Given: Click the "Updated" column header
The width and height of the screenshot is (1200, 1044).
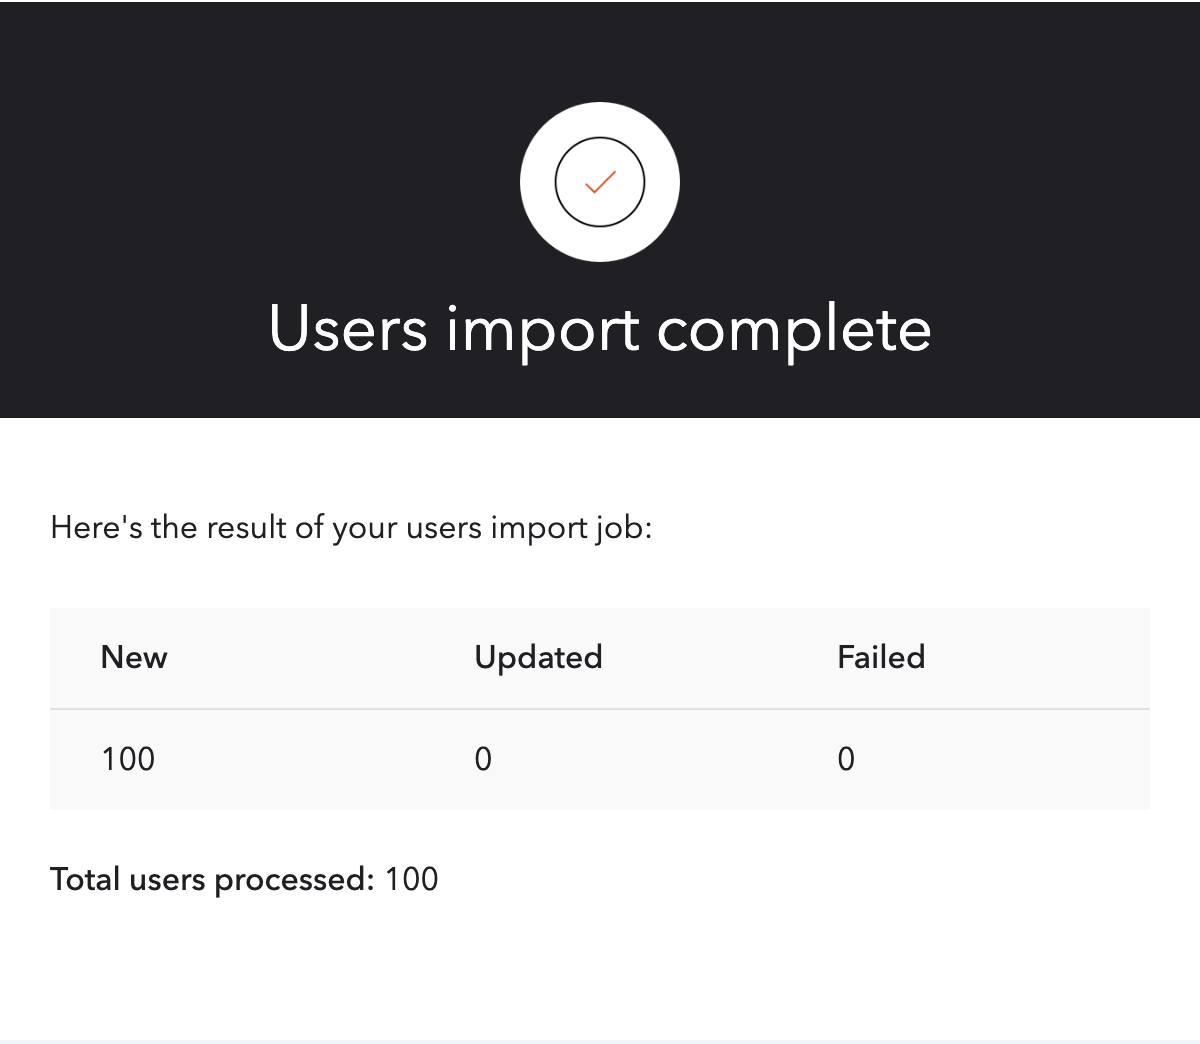Looking at the screenshot, I should coord(538,657).
